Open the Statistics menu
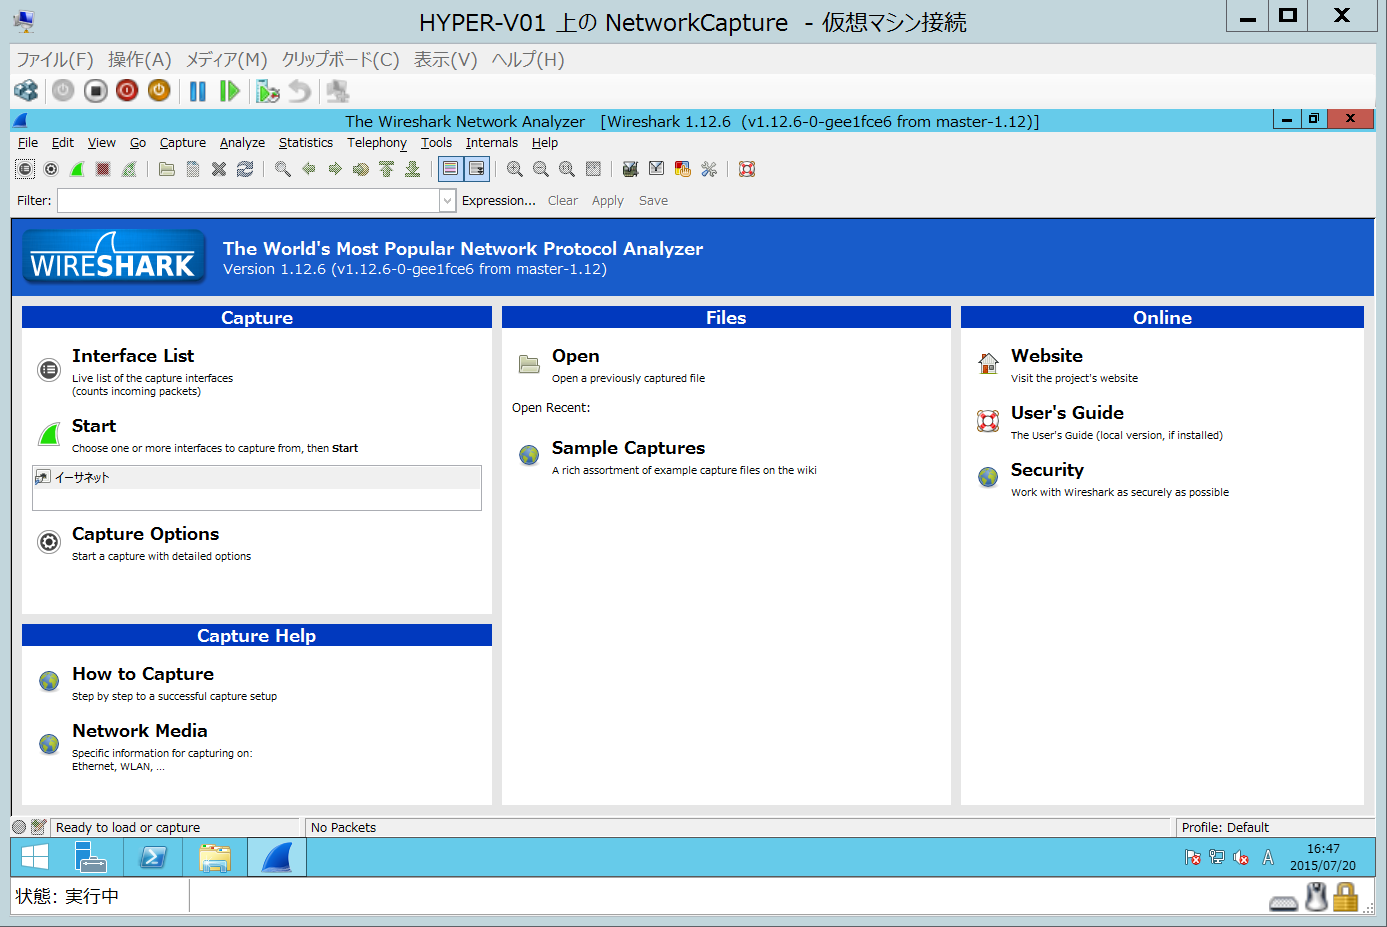This screenshot has width=1387, height=927. coord(306,143)
